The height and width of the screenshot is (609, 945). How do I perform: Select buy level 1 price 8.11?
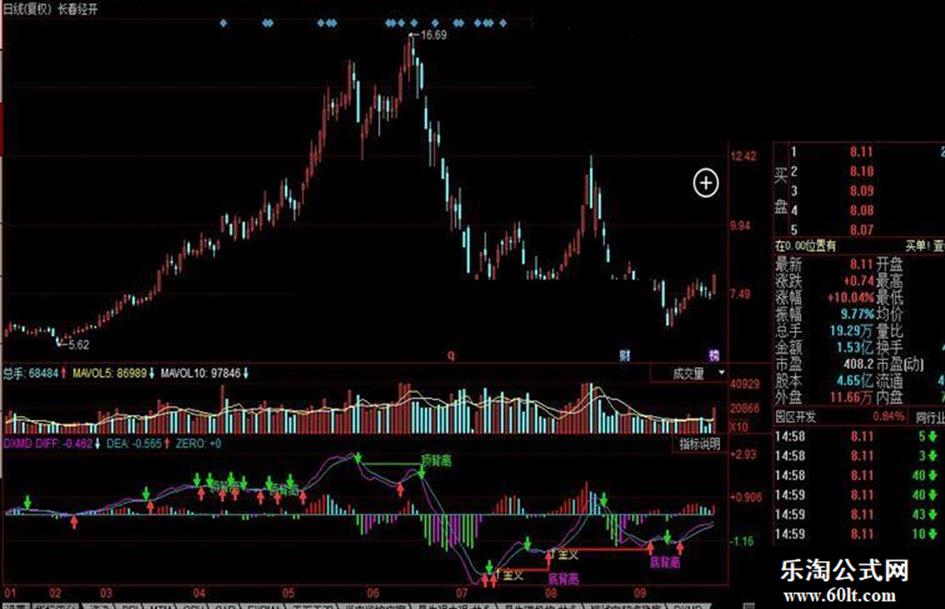pos(861,152)
